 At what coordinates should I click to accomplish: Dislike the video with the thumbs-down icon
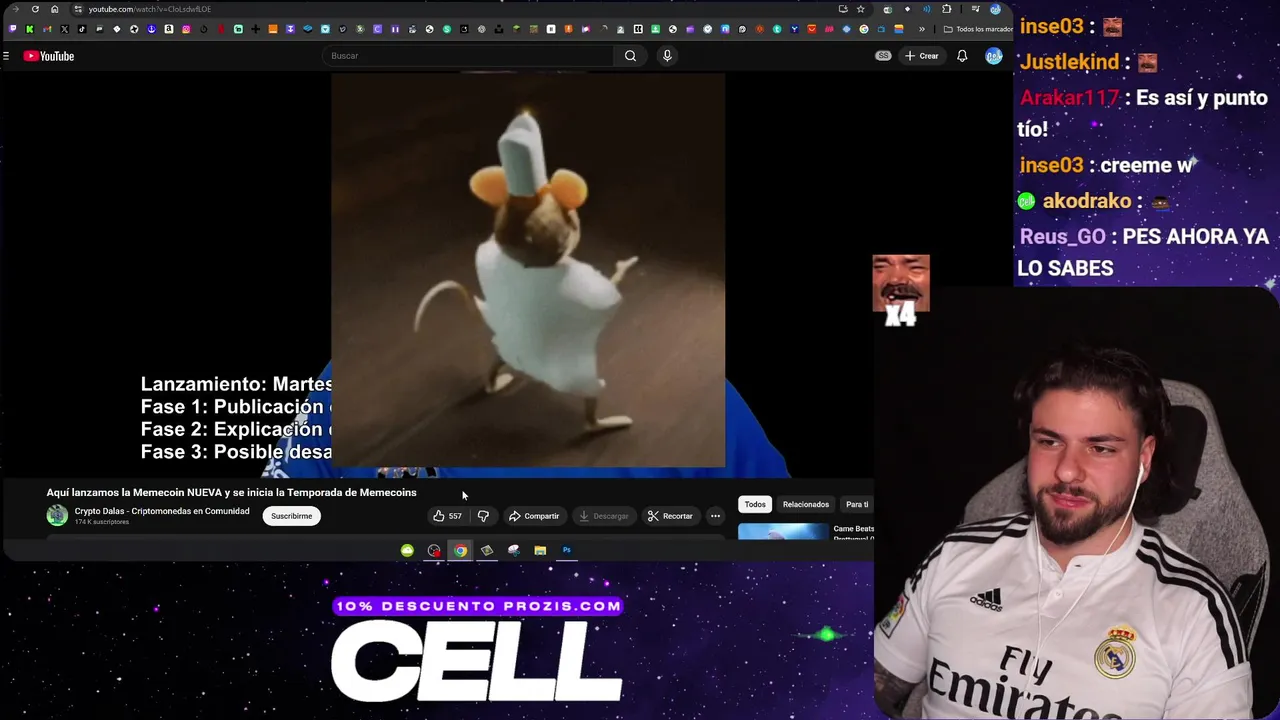[x=483, y=516]
